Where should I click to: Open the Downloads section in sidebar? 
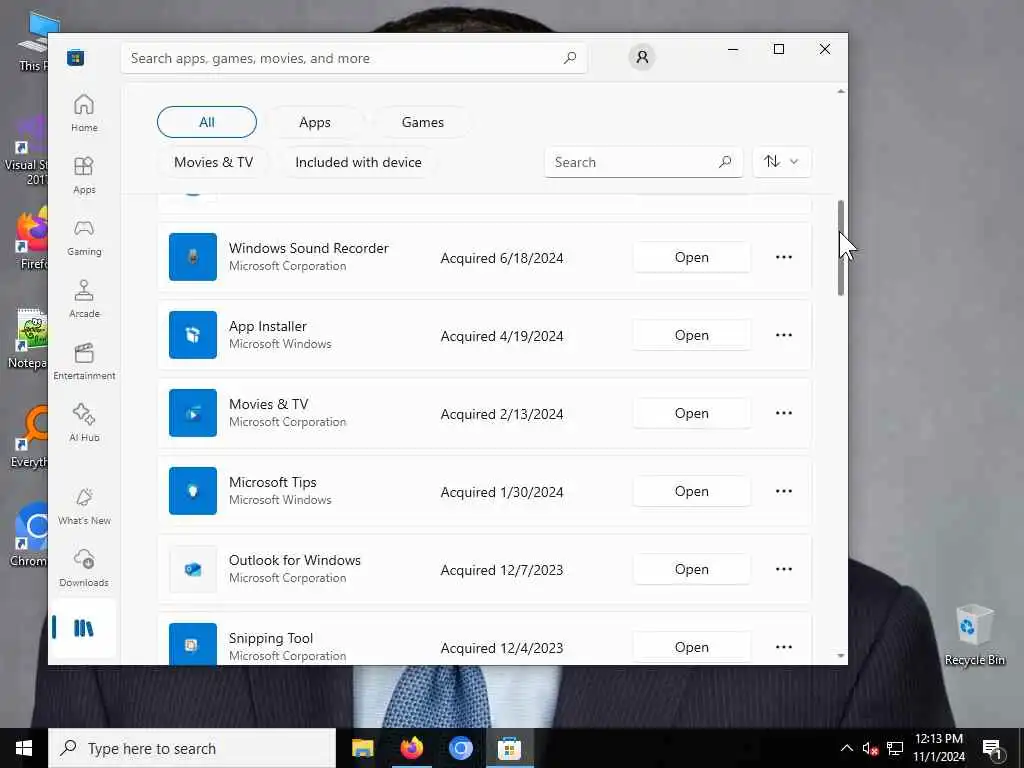point(84,568)
